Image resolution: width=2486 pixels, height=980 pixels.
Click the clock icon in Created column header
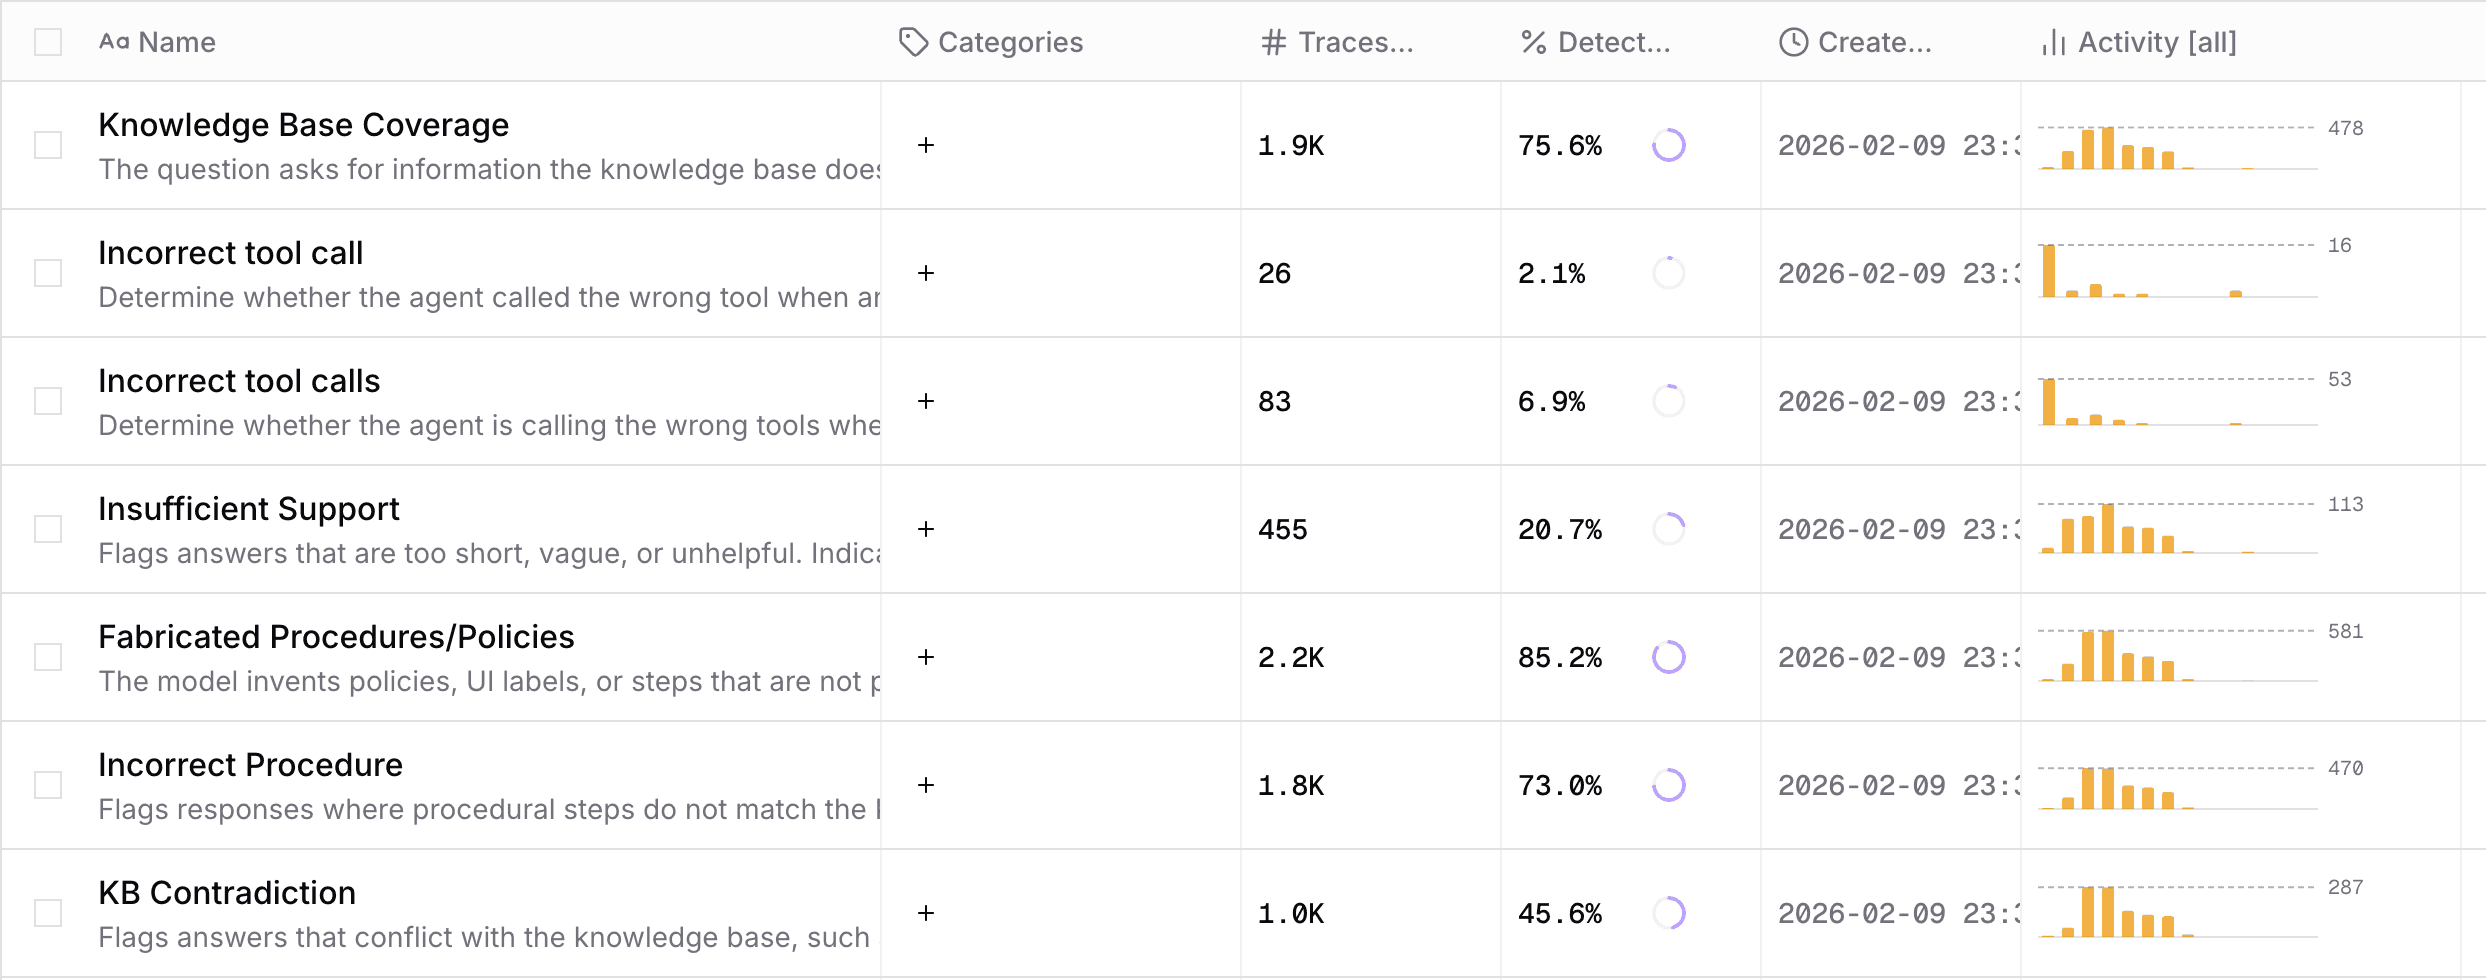coord(1793,42)
